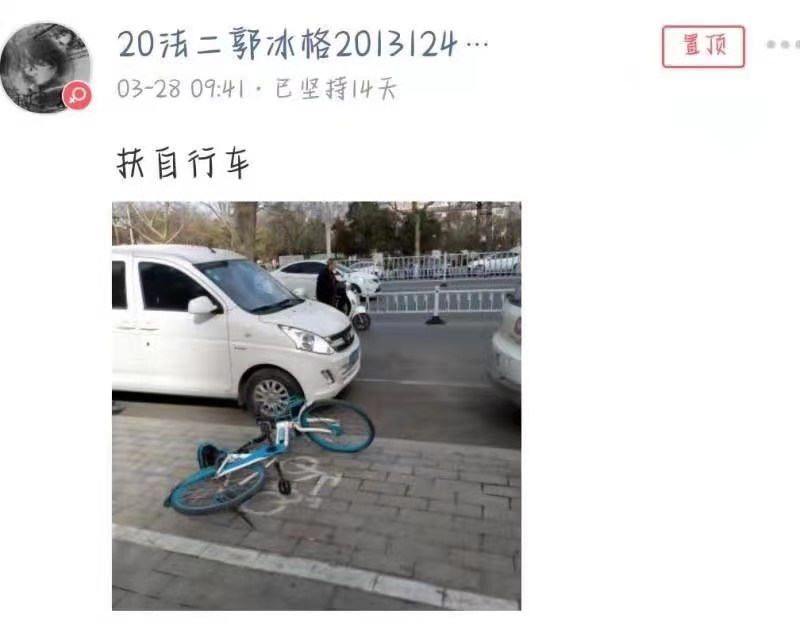The width and height of the screenshot is (800, 637).
Task: Click the van's side mirror
Action: 203,305
